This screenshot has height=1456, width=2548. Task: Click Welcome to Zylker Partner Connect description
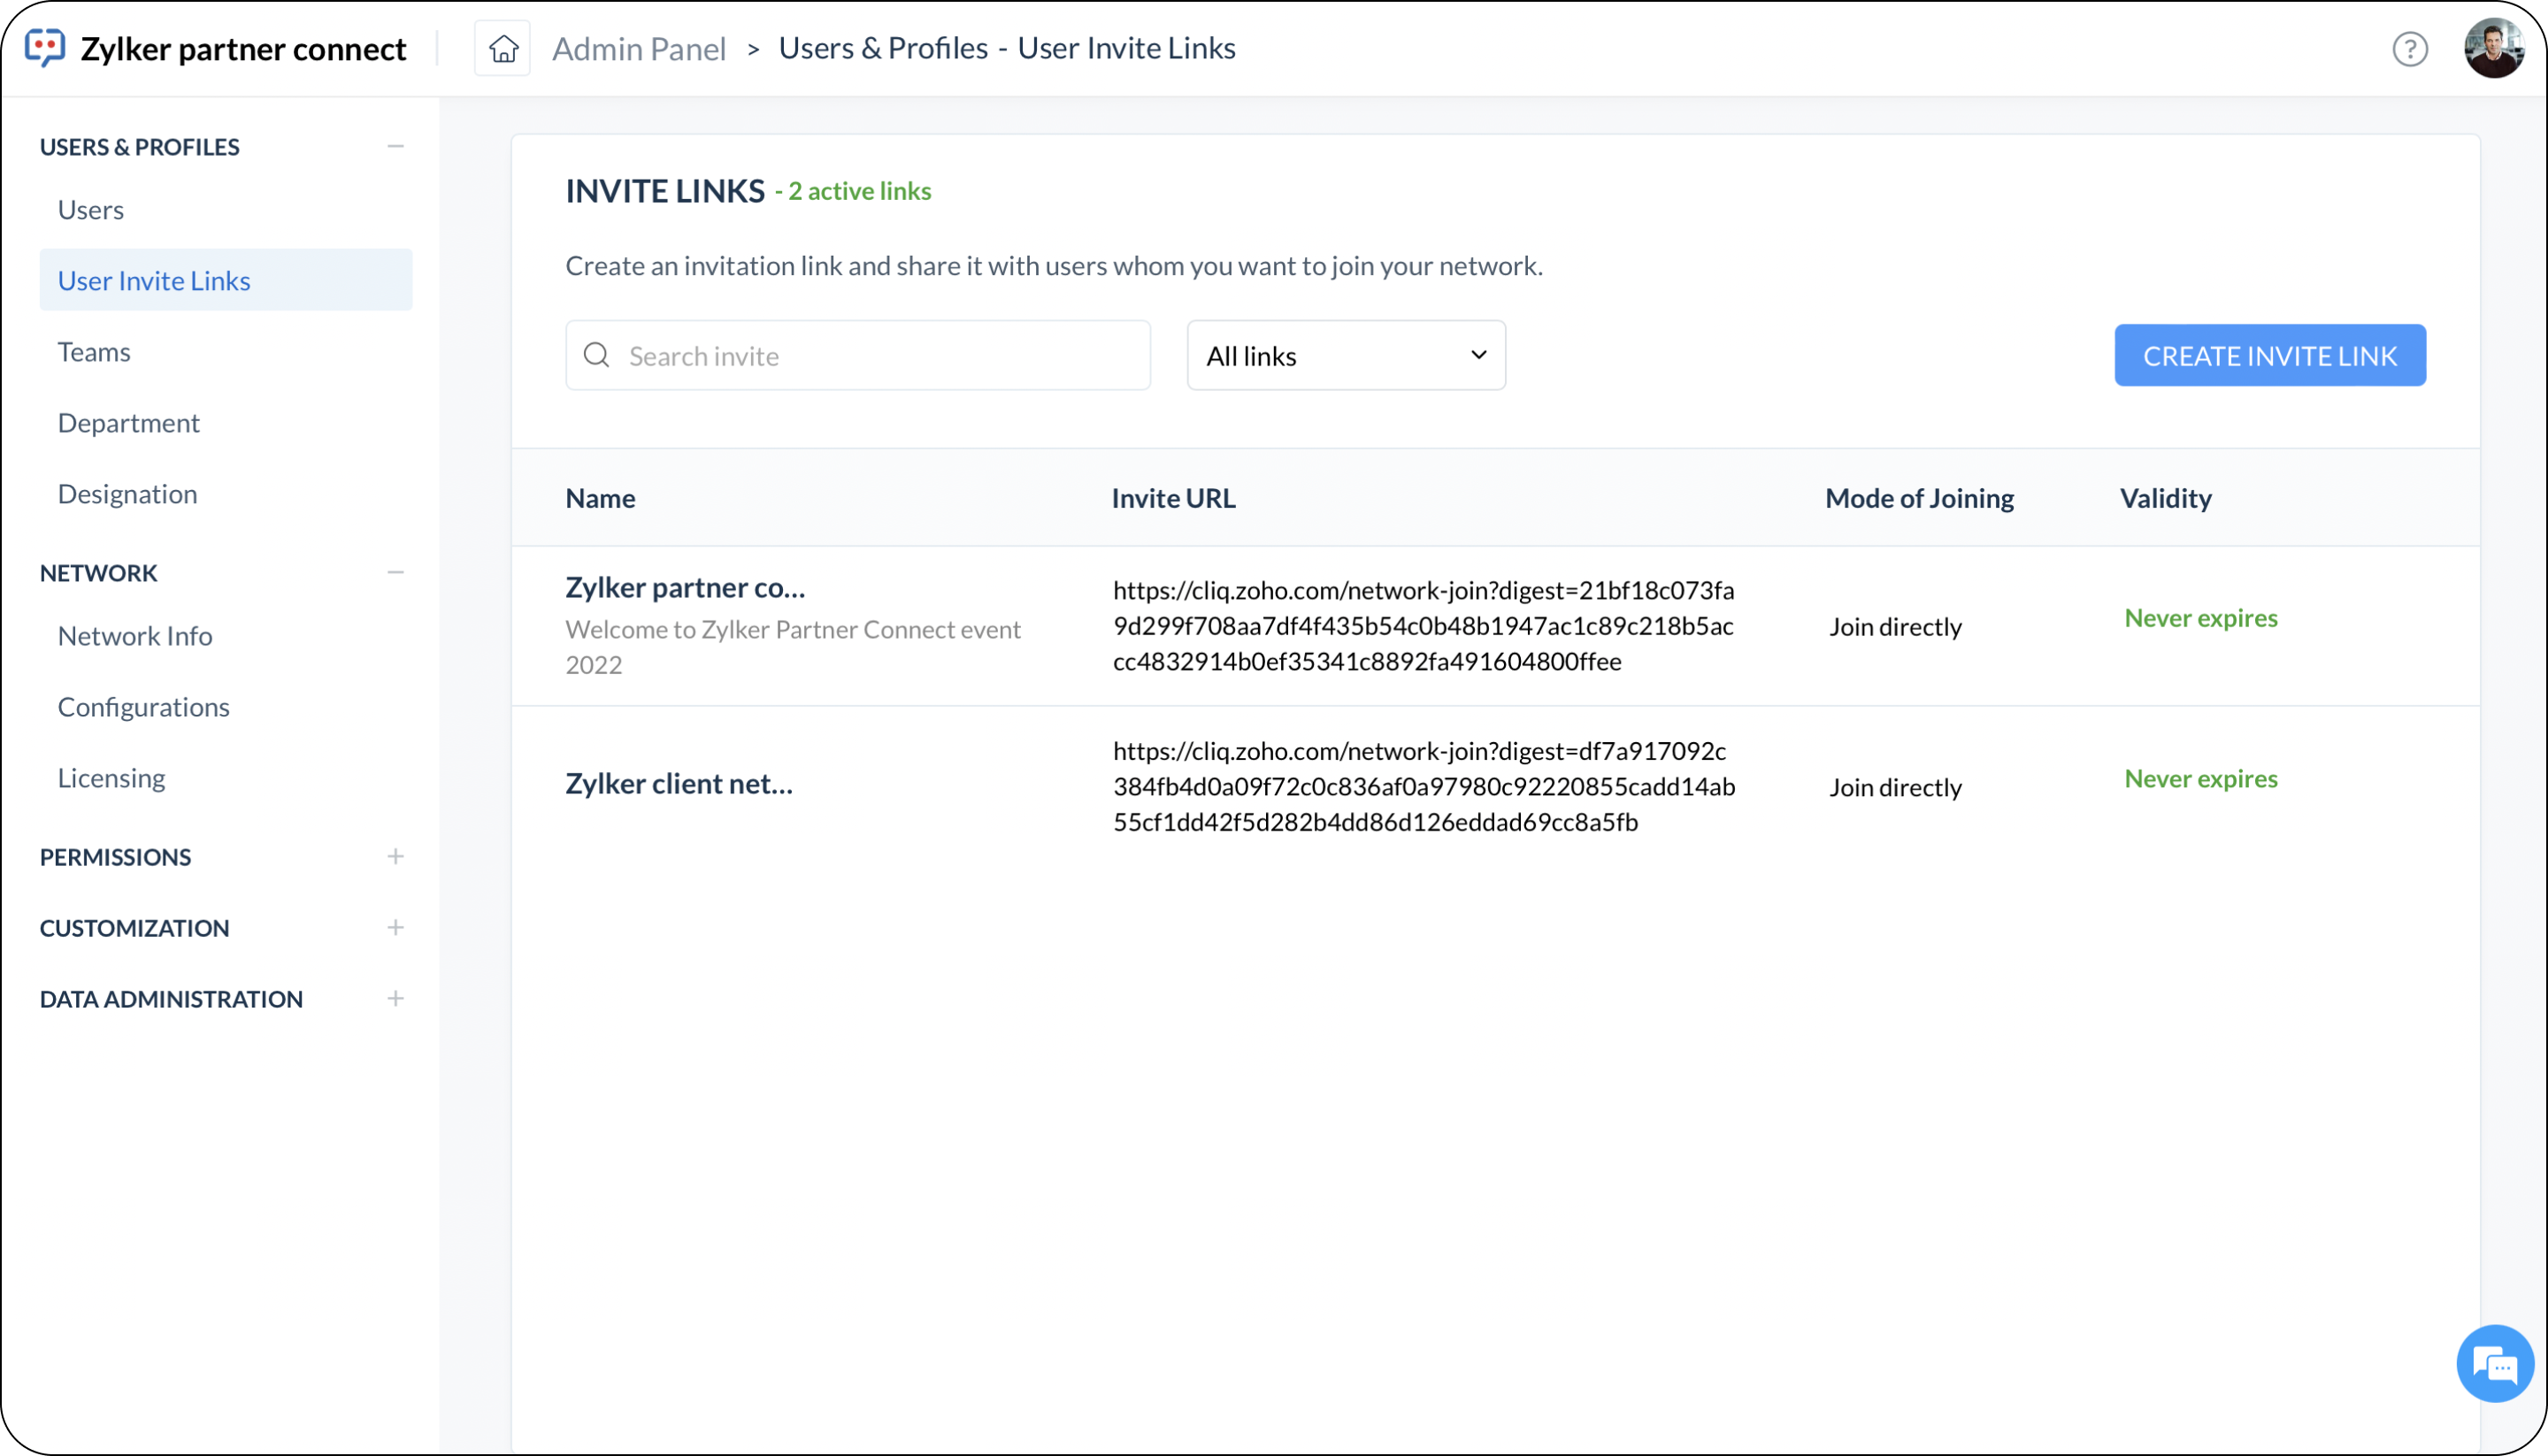tap(793, 647)
